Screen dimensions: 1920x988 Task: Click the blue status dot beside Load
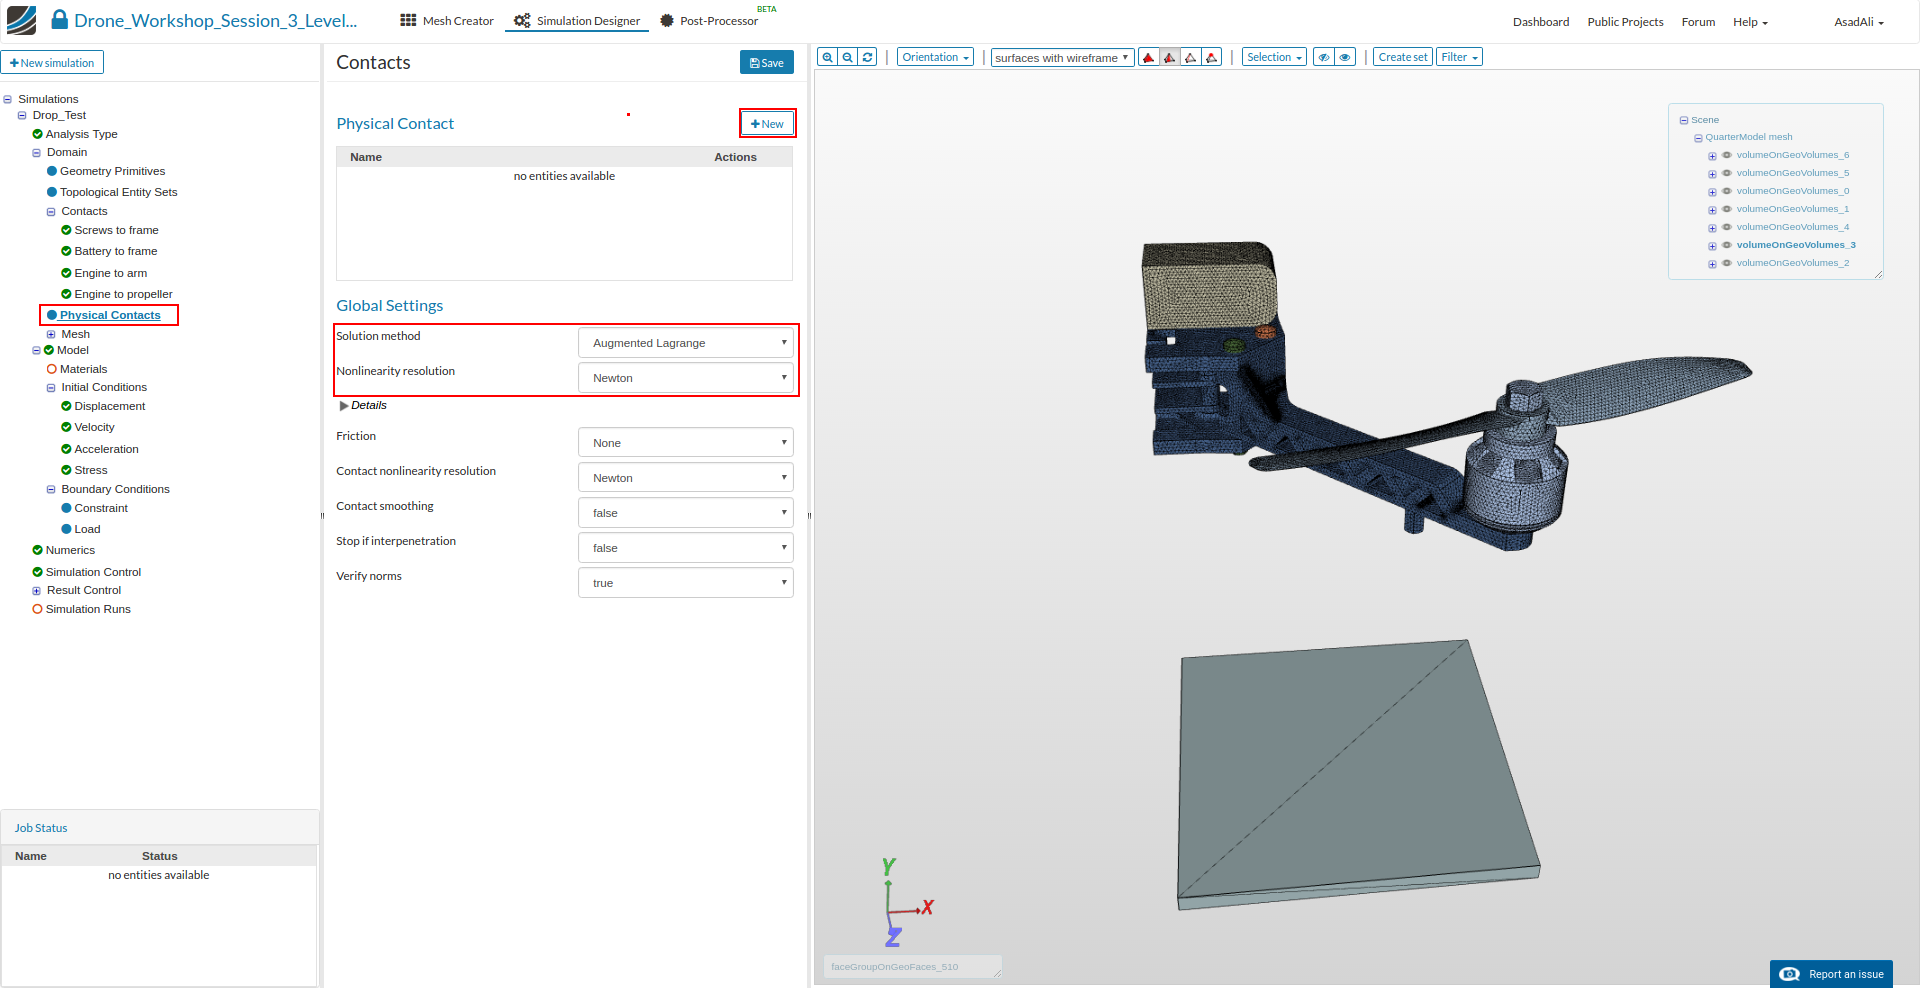tap(66, 529)
